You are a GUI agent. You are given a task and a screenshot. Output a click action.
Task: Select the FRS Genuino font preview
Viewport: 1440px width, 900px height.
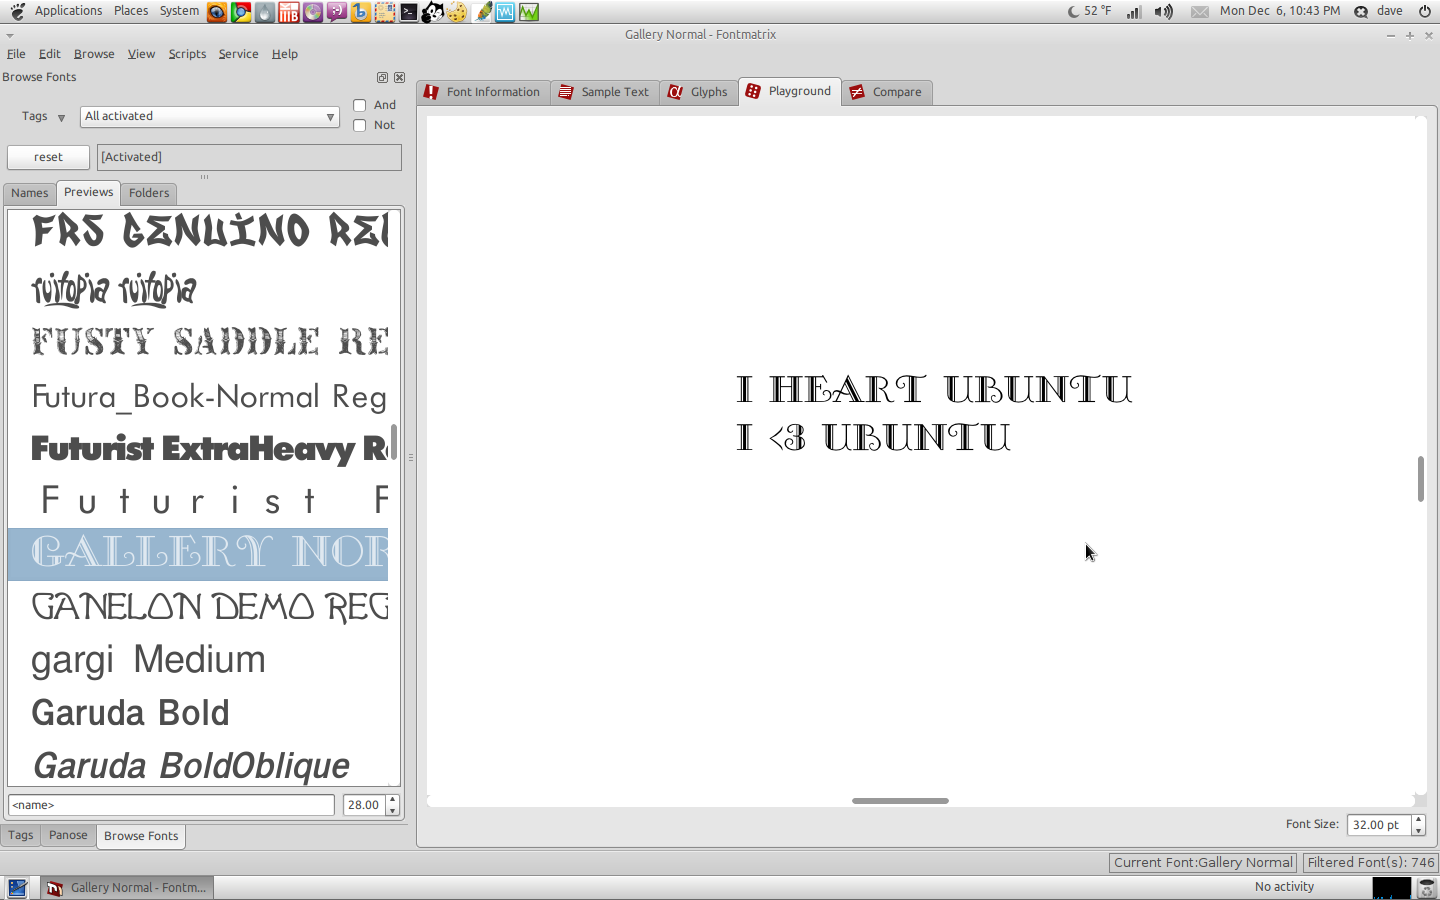198,232
